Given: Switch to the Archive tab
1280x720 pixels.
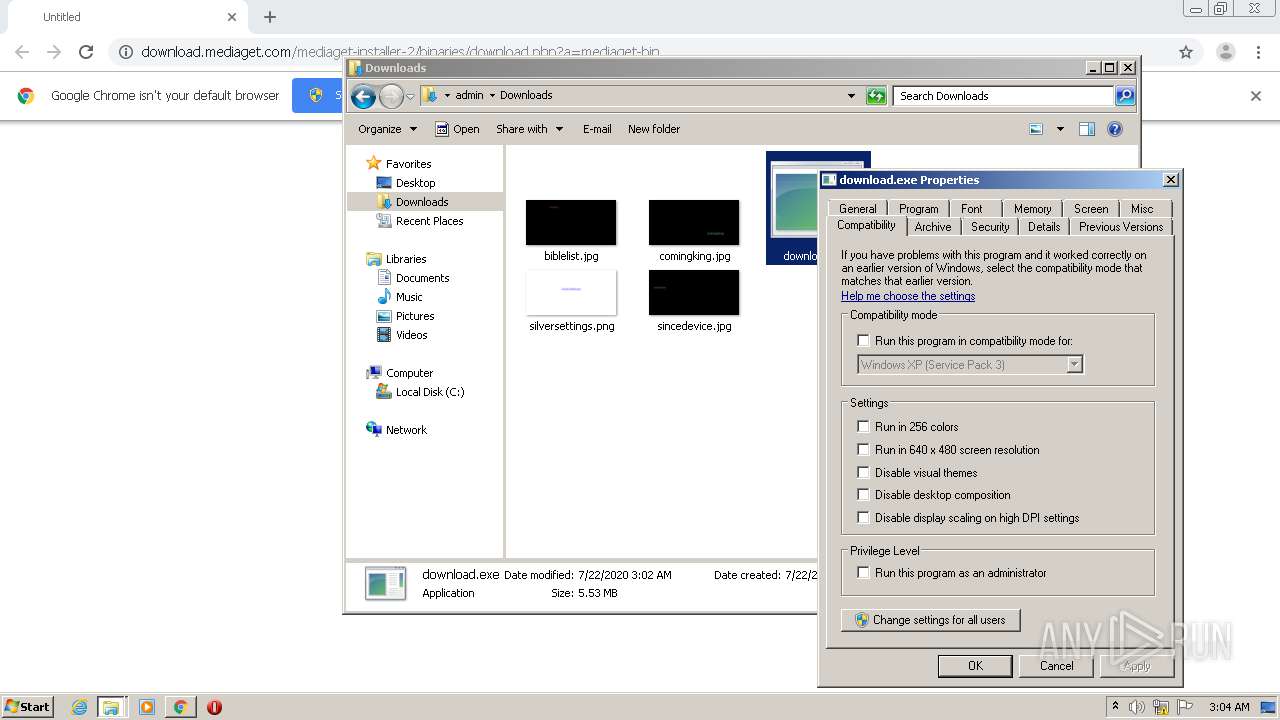Looking at the screenshot, I should tap(933, 227).
